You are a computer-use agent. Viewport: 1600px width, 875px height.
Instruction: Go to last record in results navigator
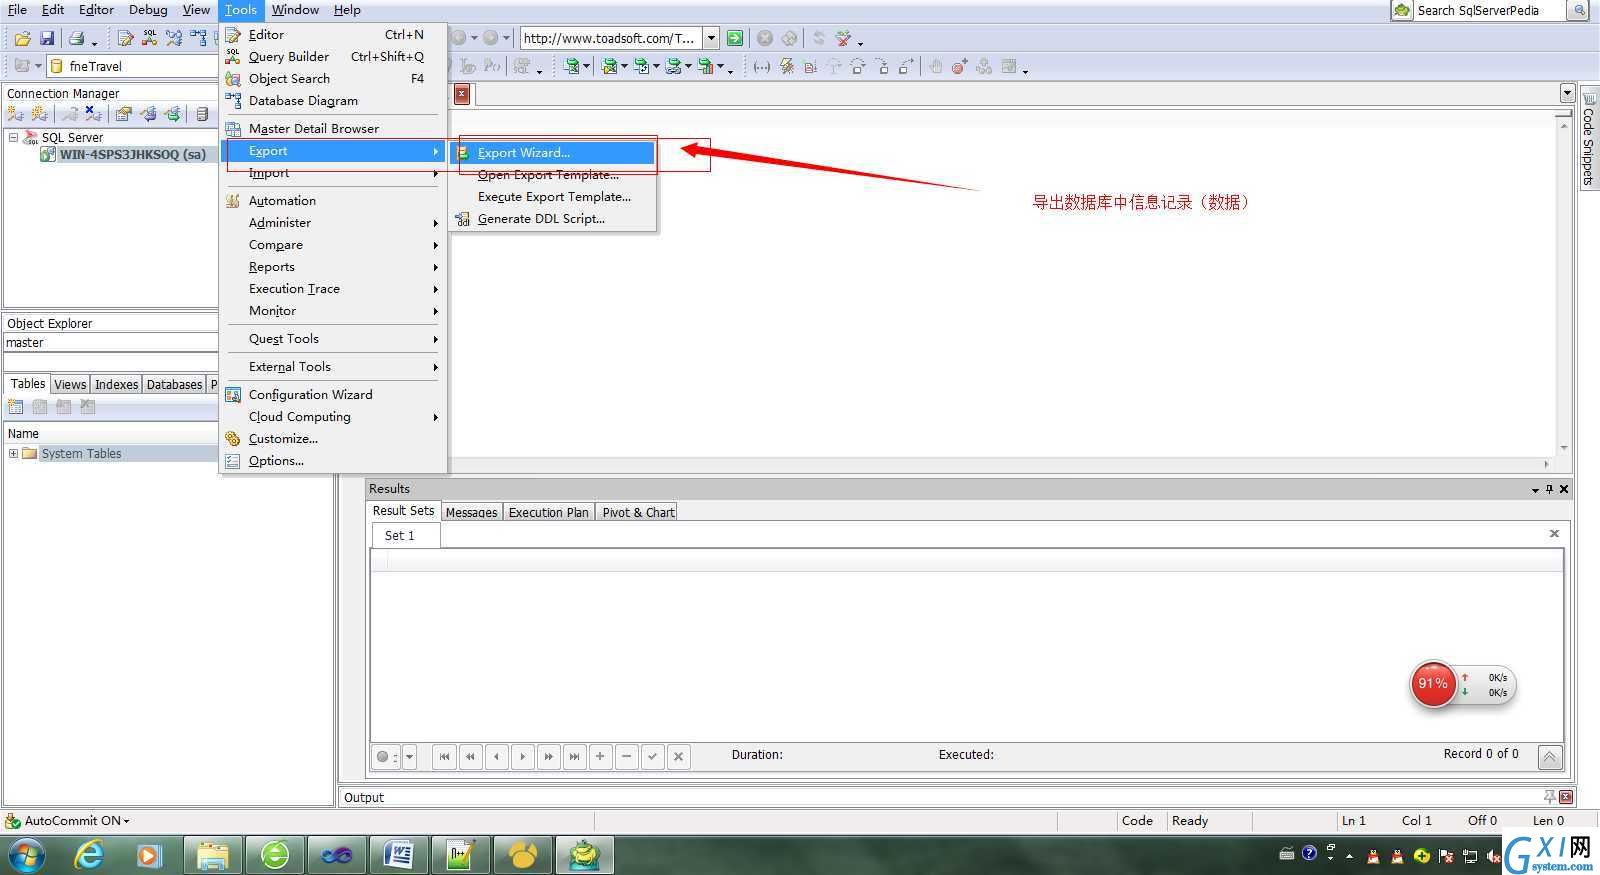(574, 757)
